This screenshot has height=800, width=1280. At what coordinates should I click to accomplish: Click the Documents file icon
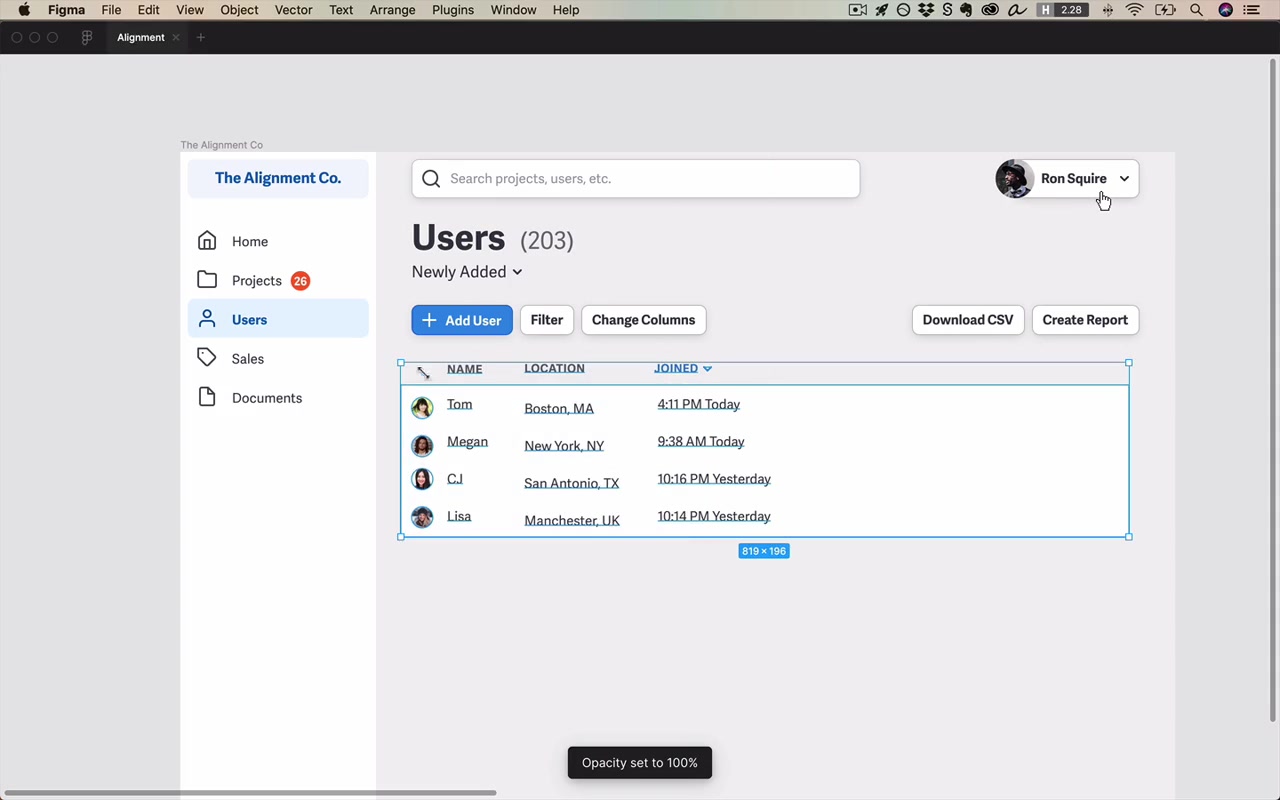coord(207,397)
